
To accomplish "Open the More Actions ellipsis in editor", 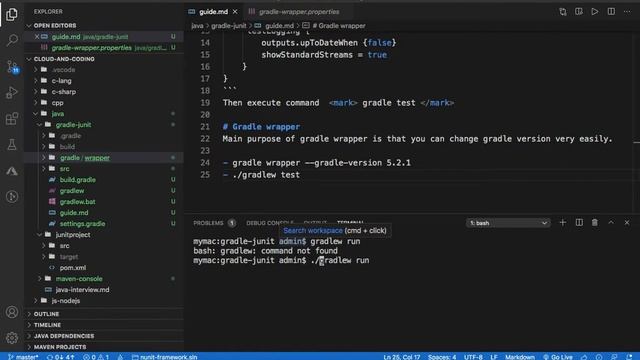I will click(627, 11).
